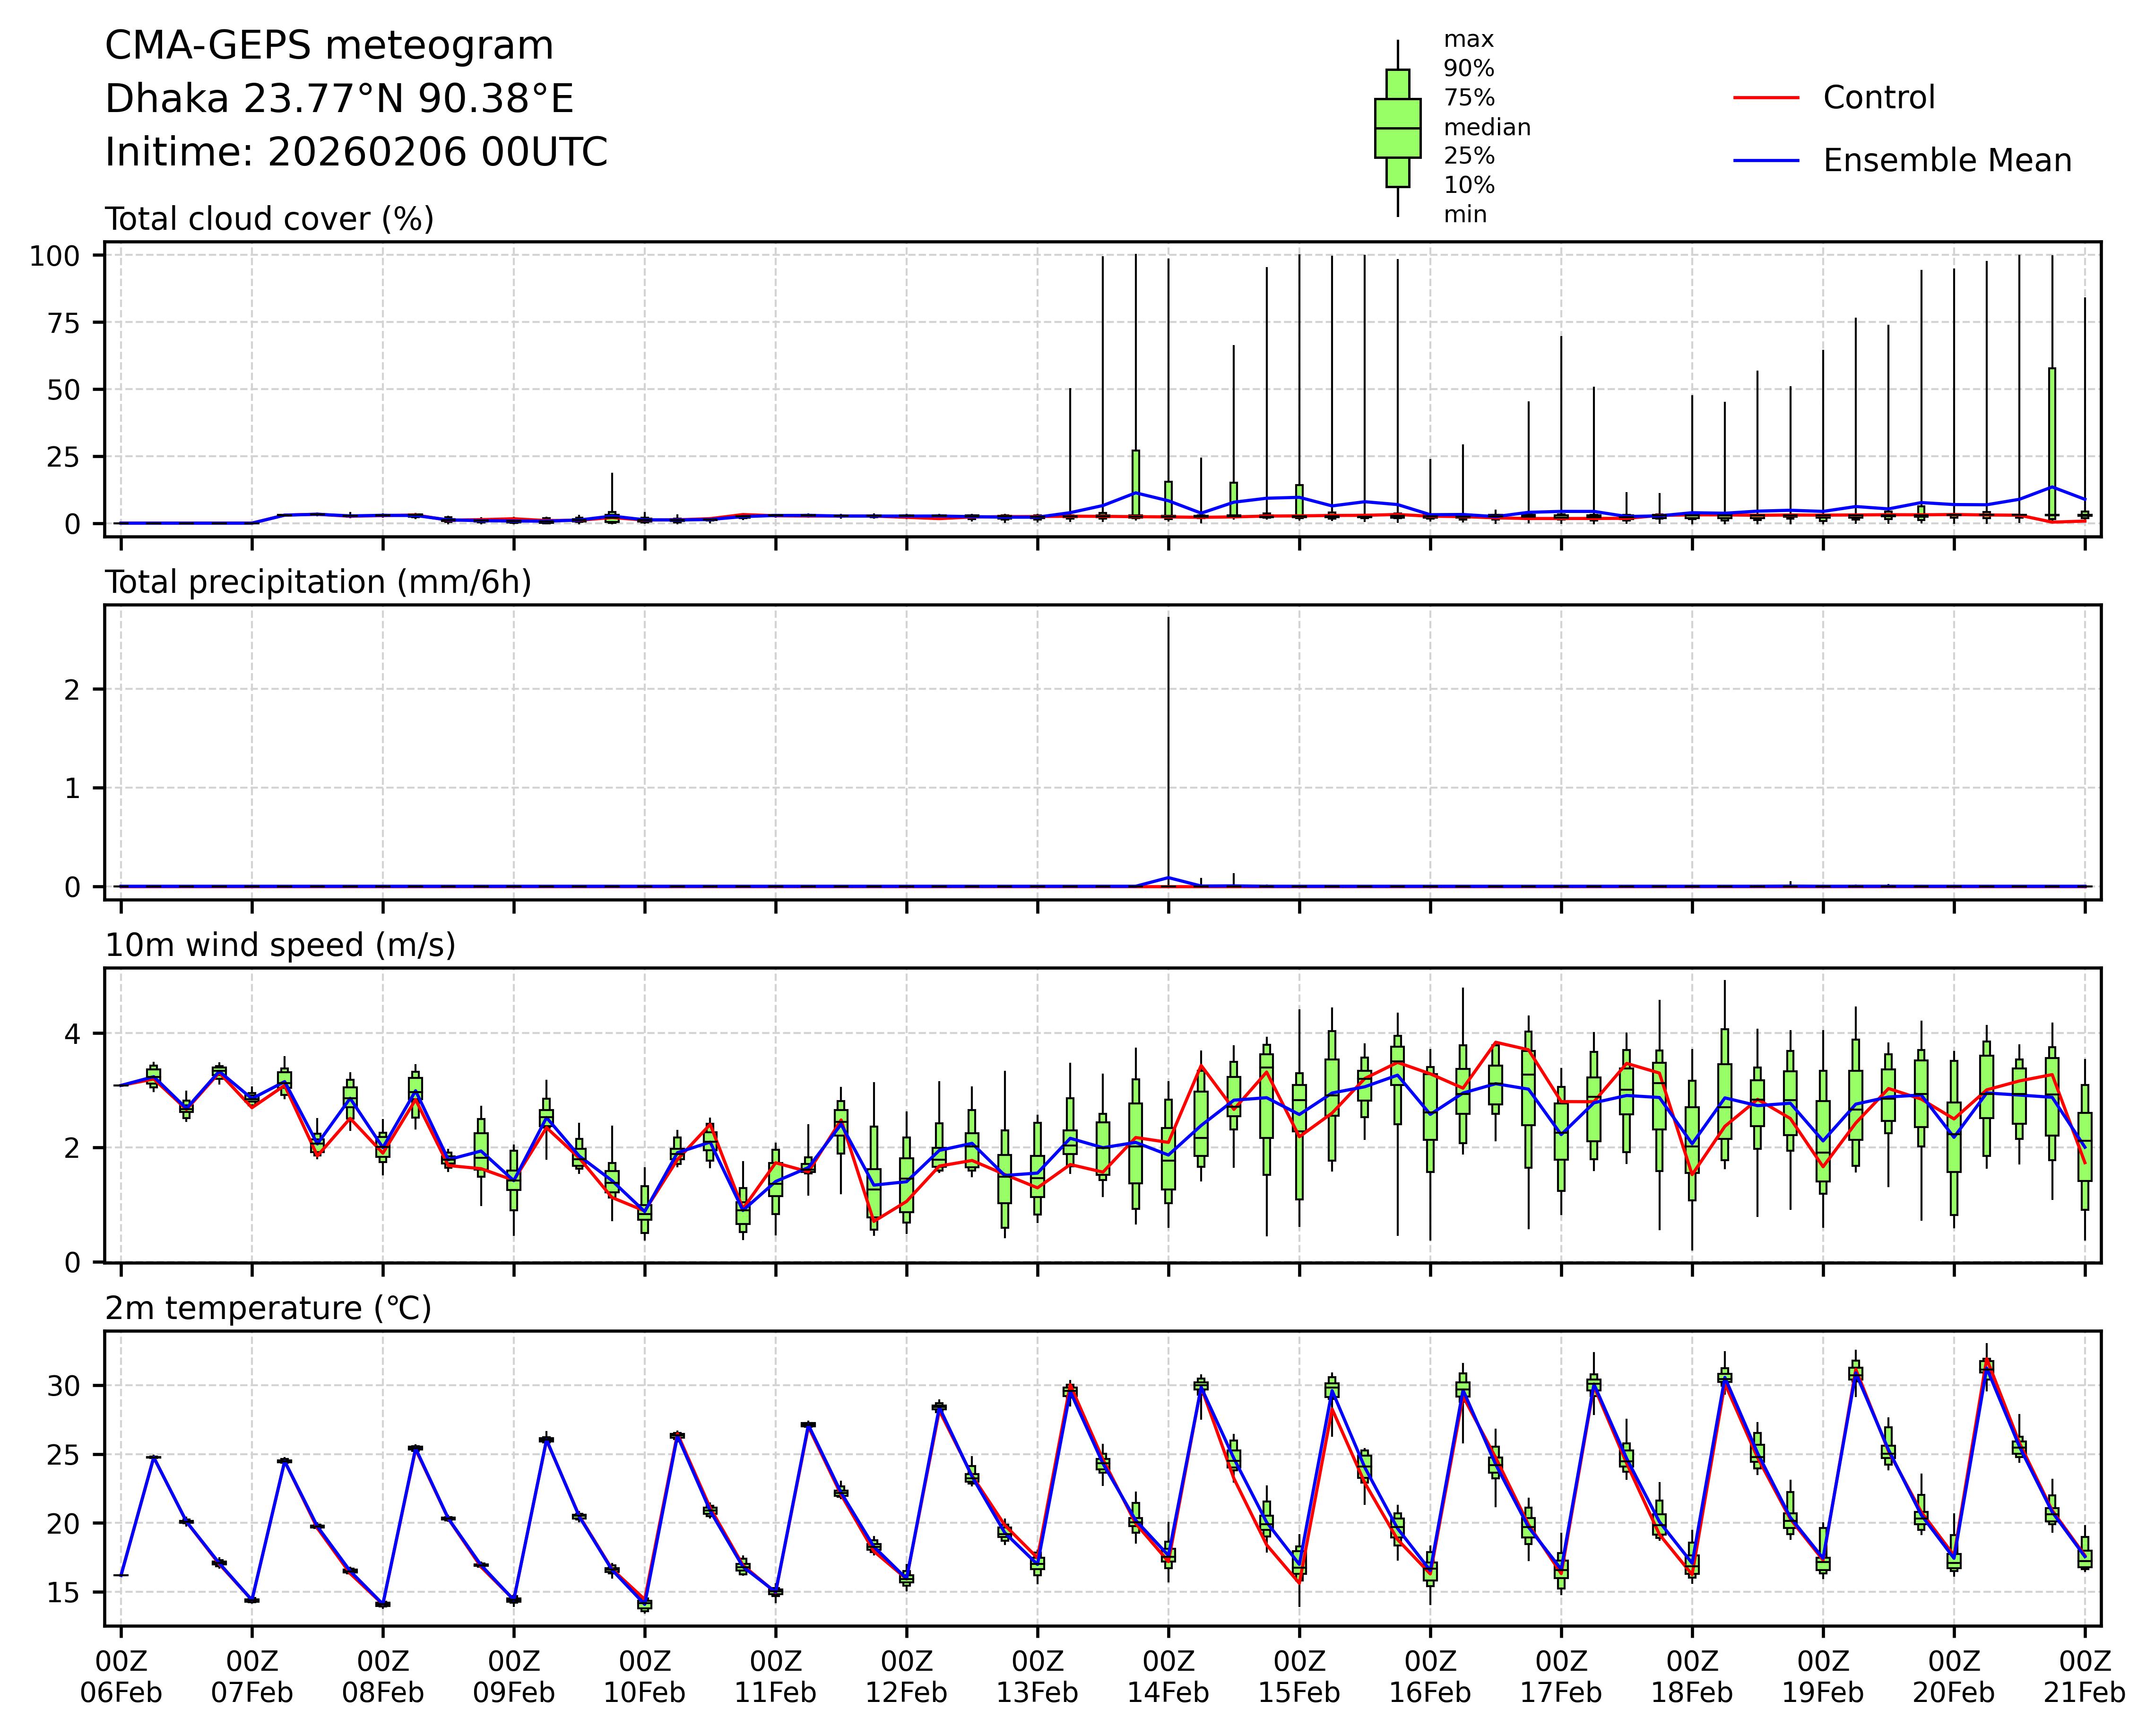Click the 'Total cloud cover (%)' panel title
Image resolution: width=2155 pixels, height=1736 pixels.
[269, 219]
